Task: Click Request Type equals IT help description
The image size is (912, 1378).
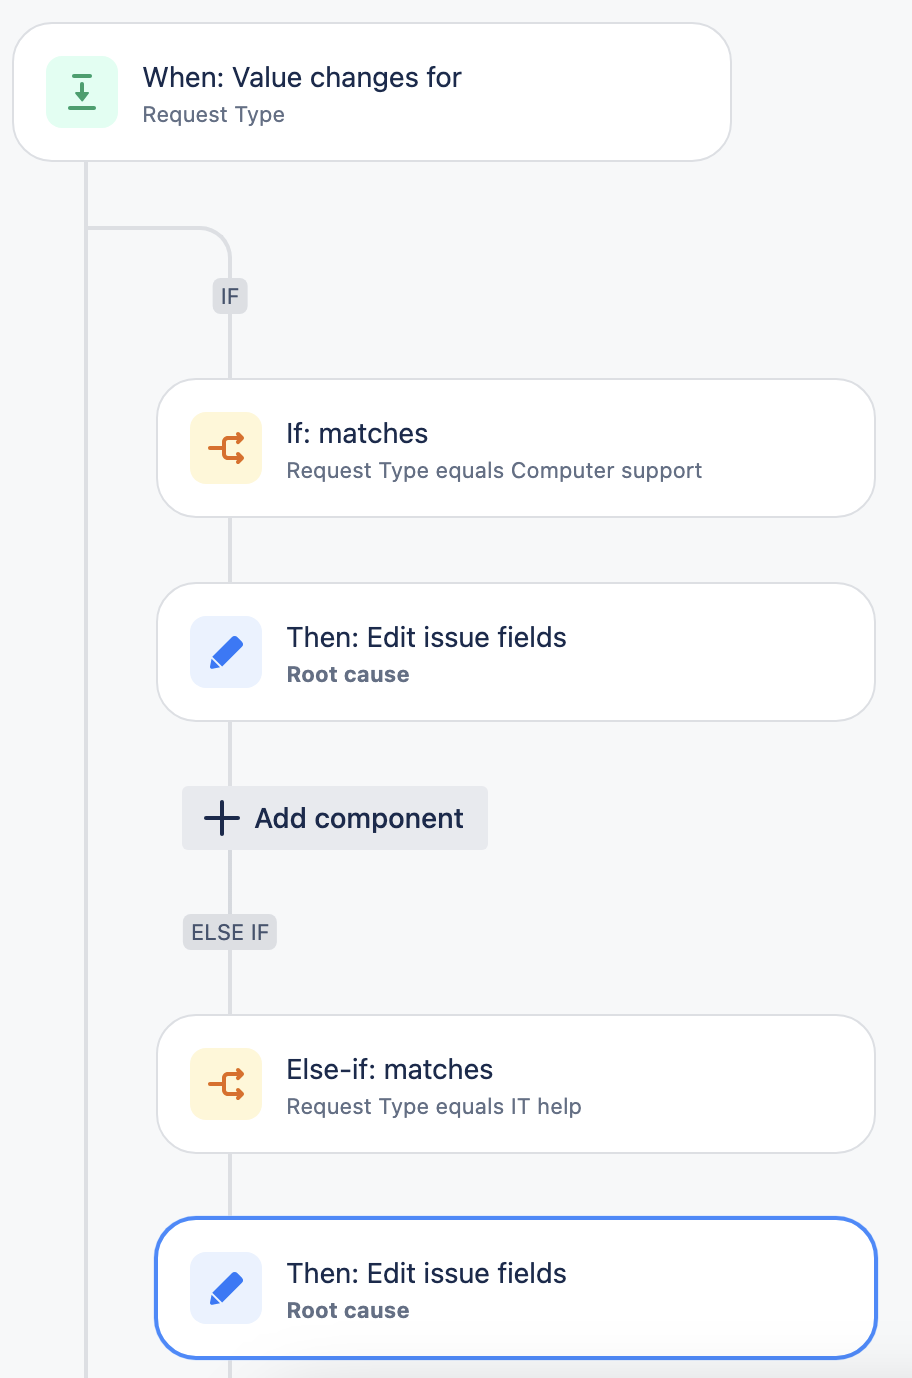Action: click(x=434, y=1106)
